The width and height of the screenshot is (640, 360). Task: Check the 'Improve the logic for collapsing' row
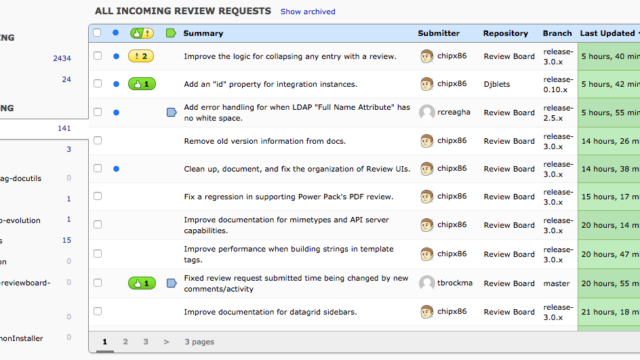pyautogui.click(x=98, y=56)
